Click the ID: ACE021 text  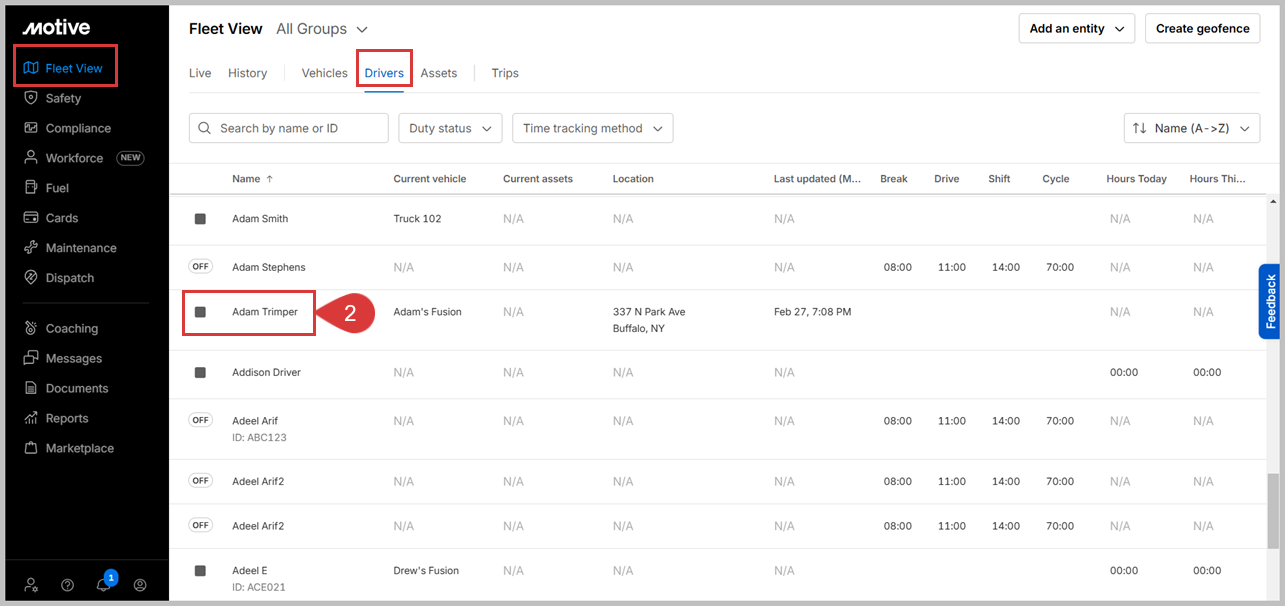pyautogui.click(x=259, y=587)
